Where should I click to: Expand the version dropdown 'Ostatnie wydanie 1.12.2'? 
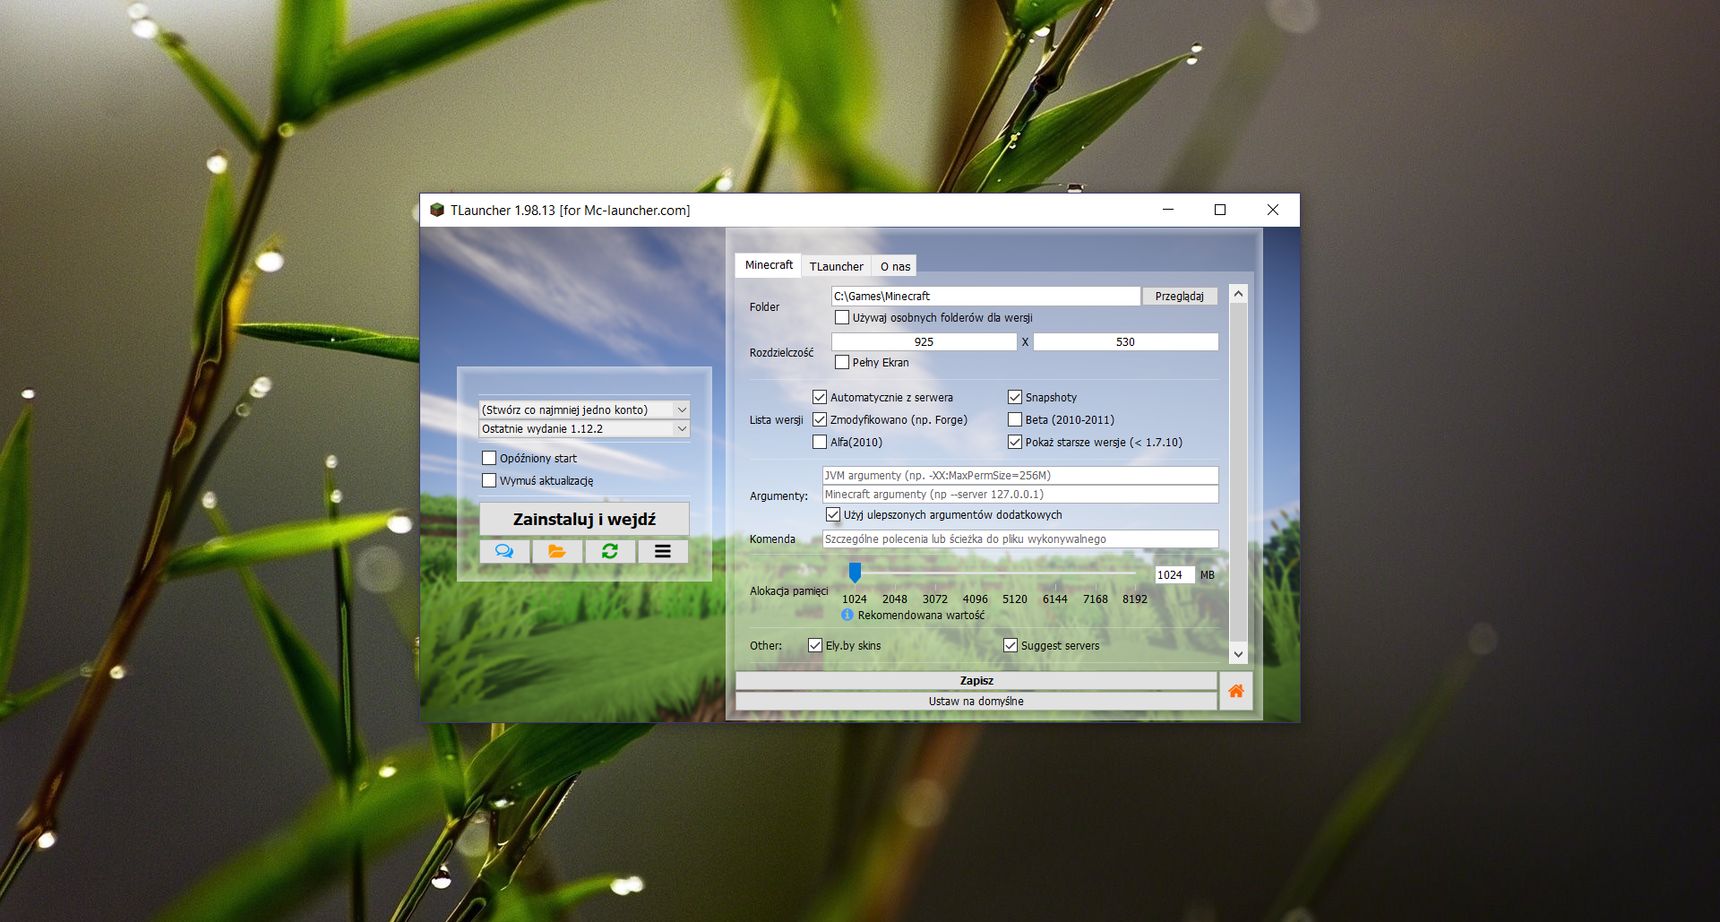click(584, 428)
